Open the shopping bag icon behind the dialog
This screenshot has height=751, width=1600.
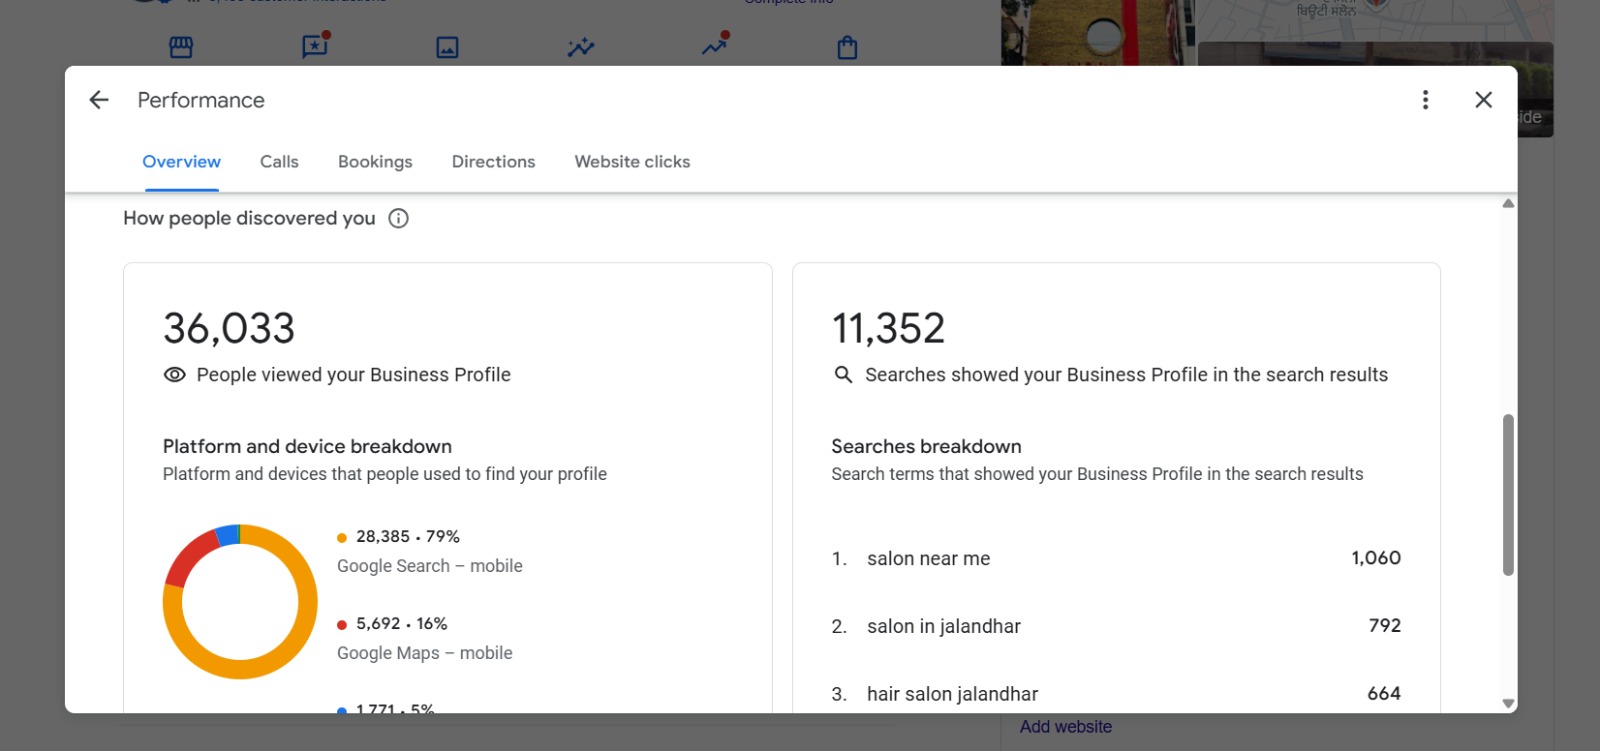847,47
